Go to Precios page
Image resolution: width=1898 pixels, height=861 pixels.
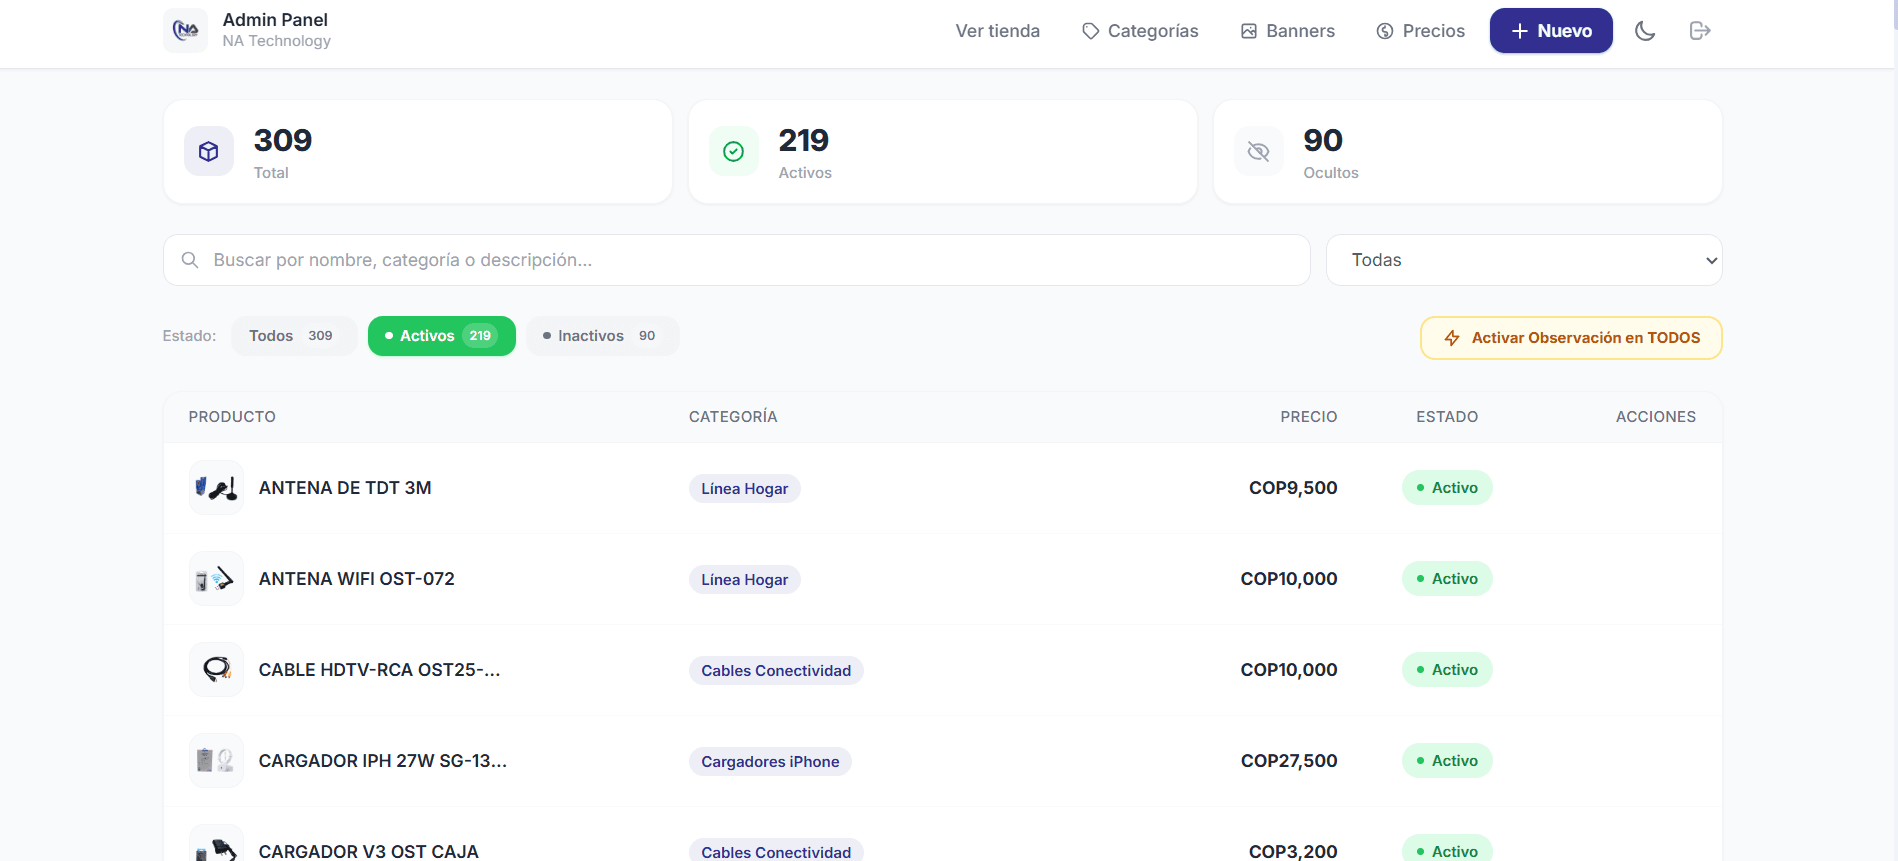point(1420,31)
